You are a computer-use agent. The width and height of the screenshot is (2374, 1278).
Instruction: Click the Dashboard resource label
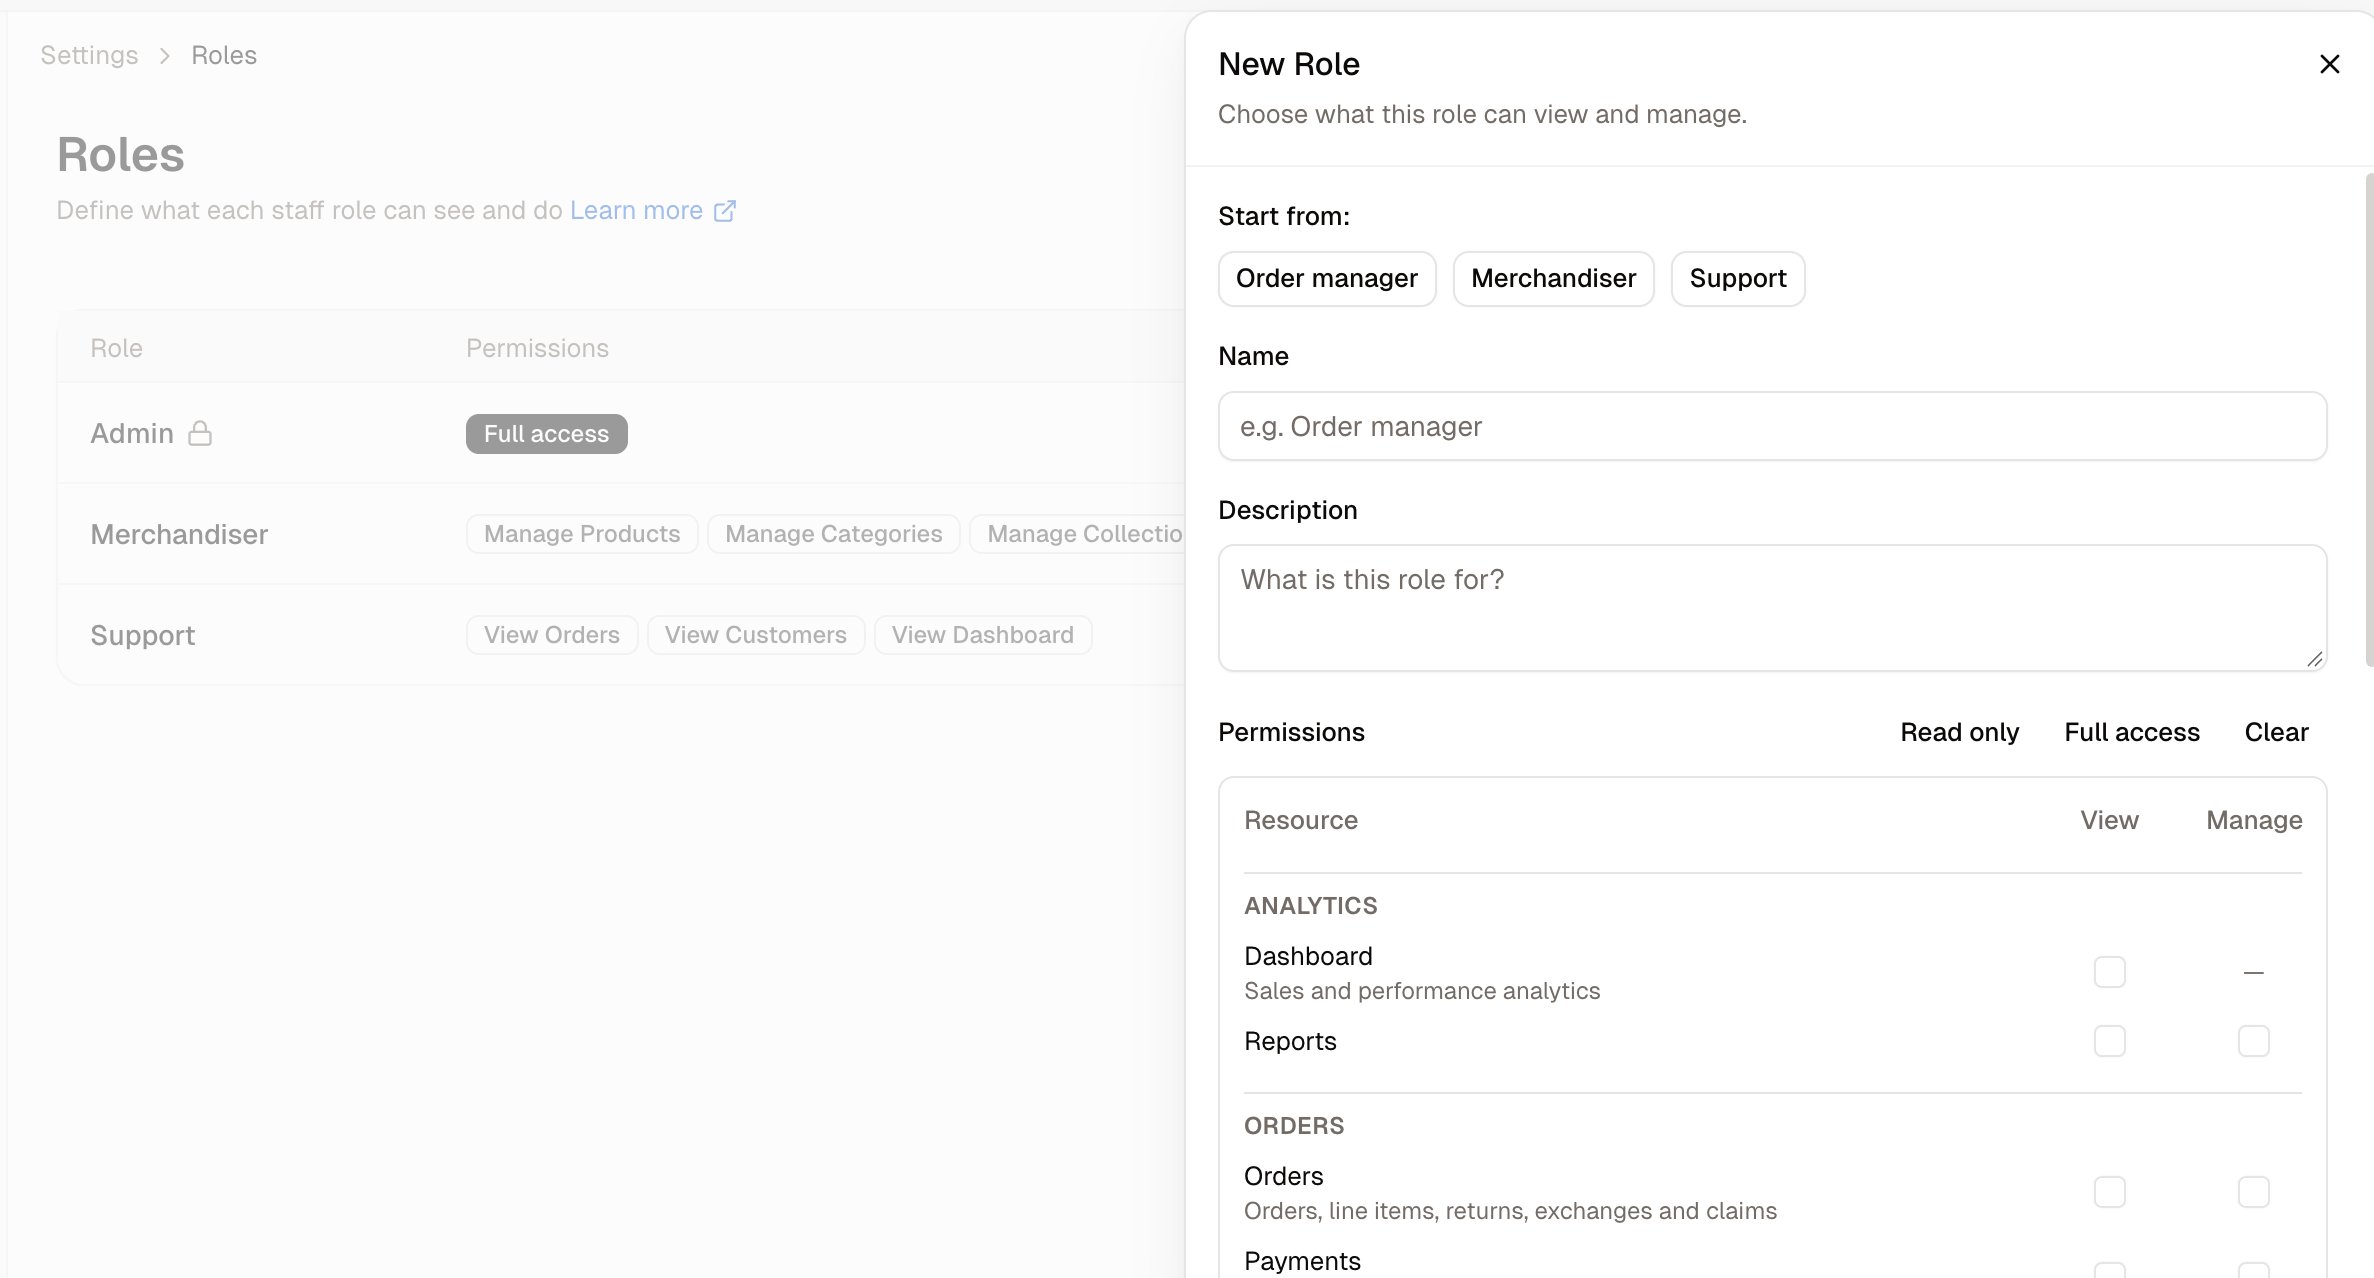coord(1308,956)
